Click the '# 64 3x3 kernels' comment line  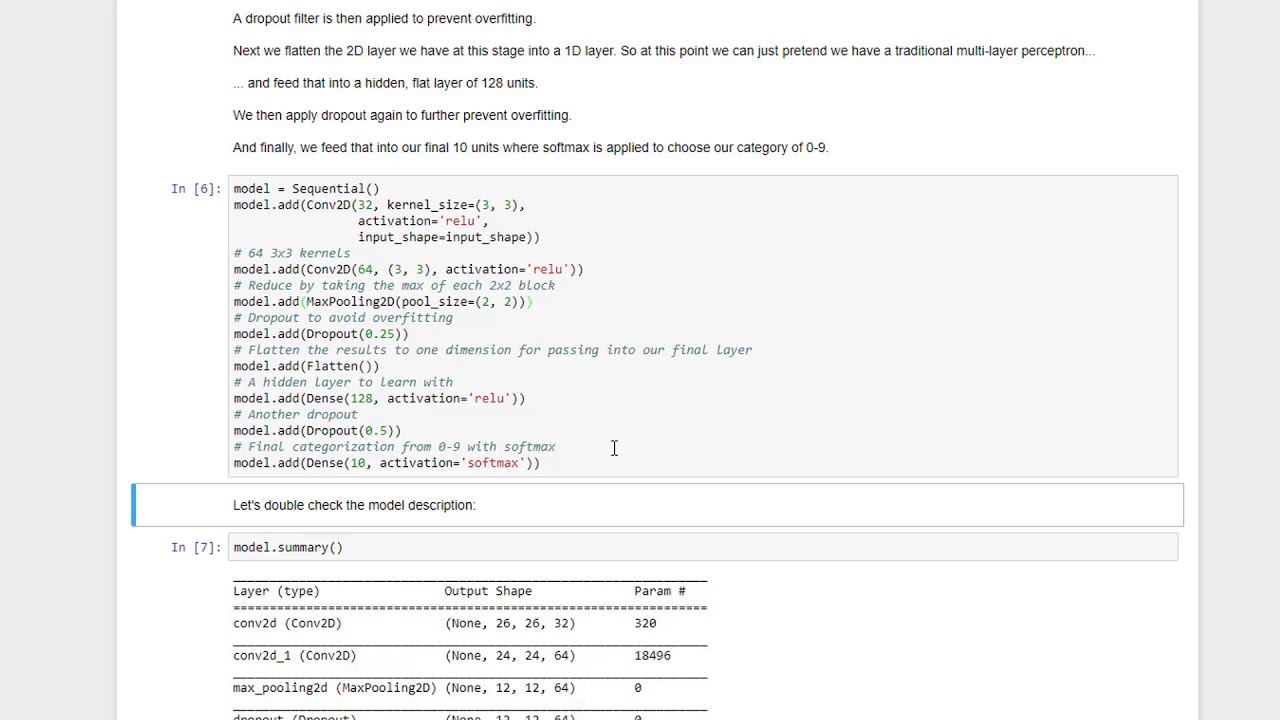[292, 254]
